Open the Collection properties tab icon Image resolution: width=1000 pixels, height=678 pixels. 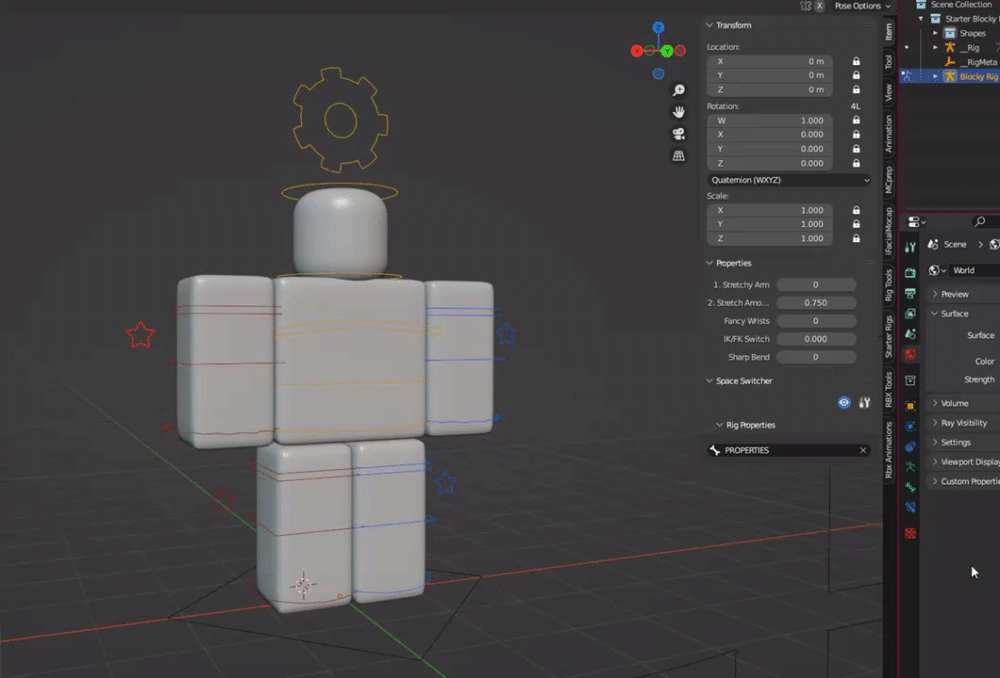pos(910,380)
